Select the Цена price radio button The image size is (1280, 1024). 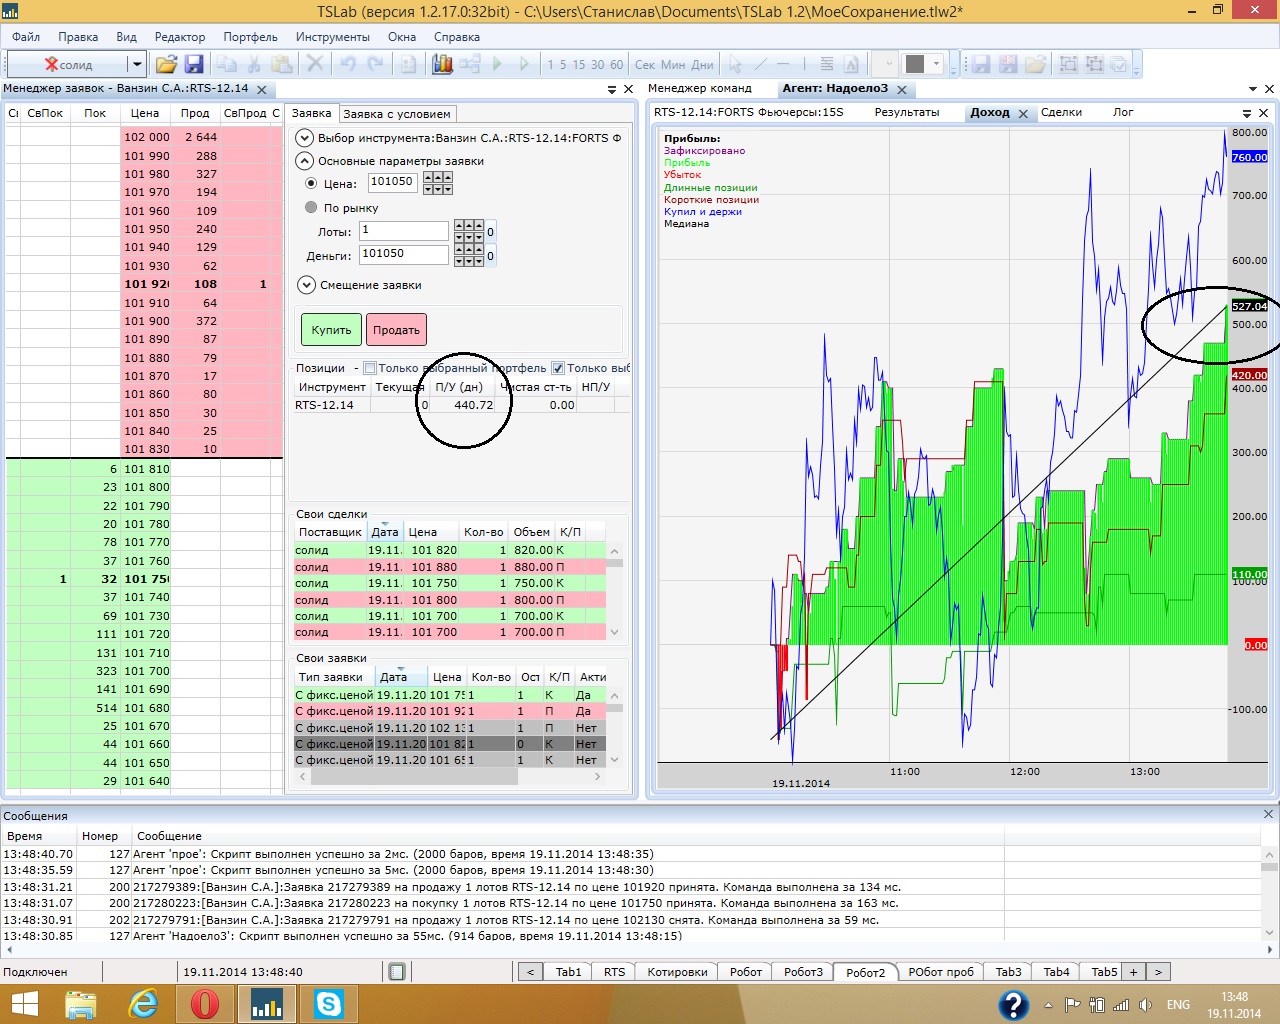[x=311, y=184]
